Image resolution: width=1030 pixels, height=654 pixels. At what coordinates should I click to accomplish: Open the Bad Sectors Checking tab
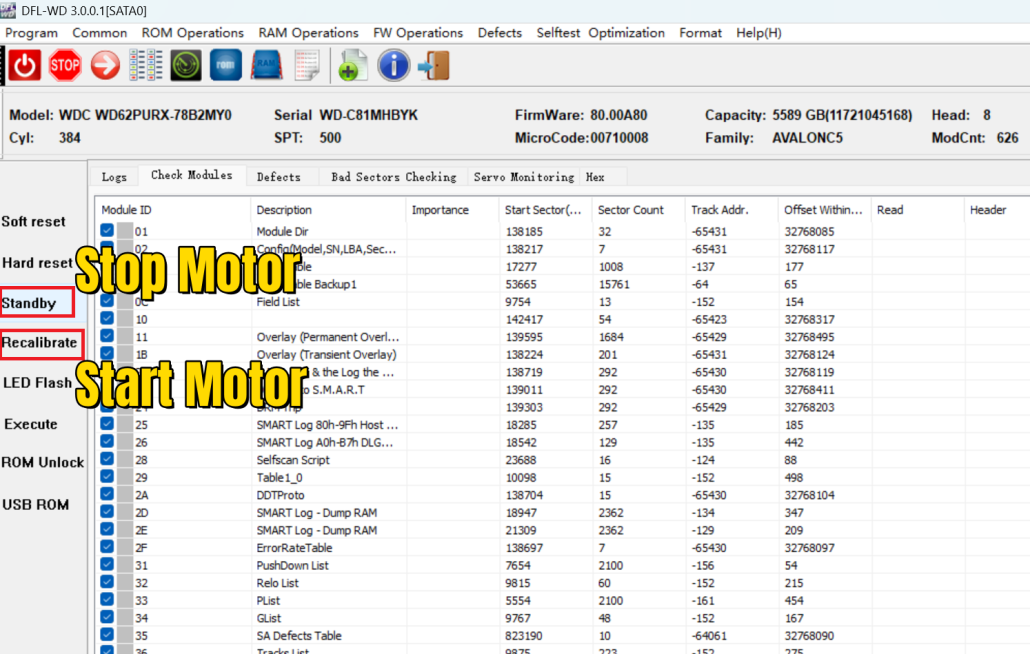tap(393, 177)
